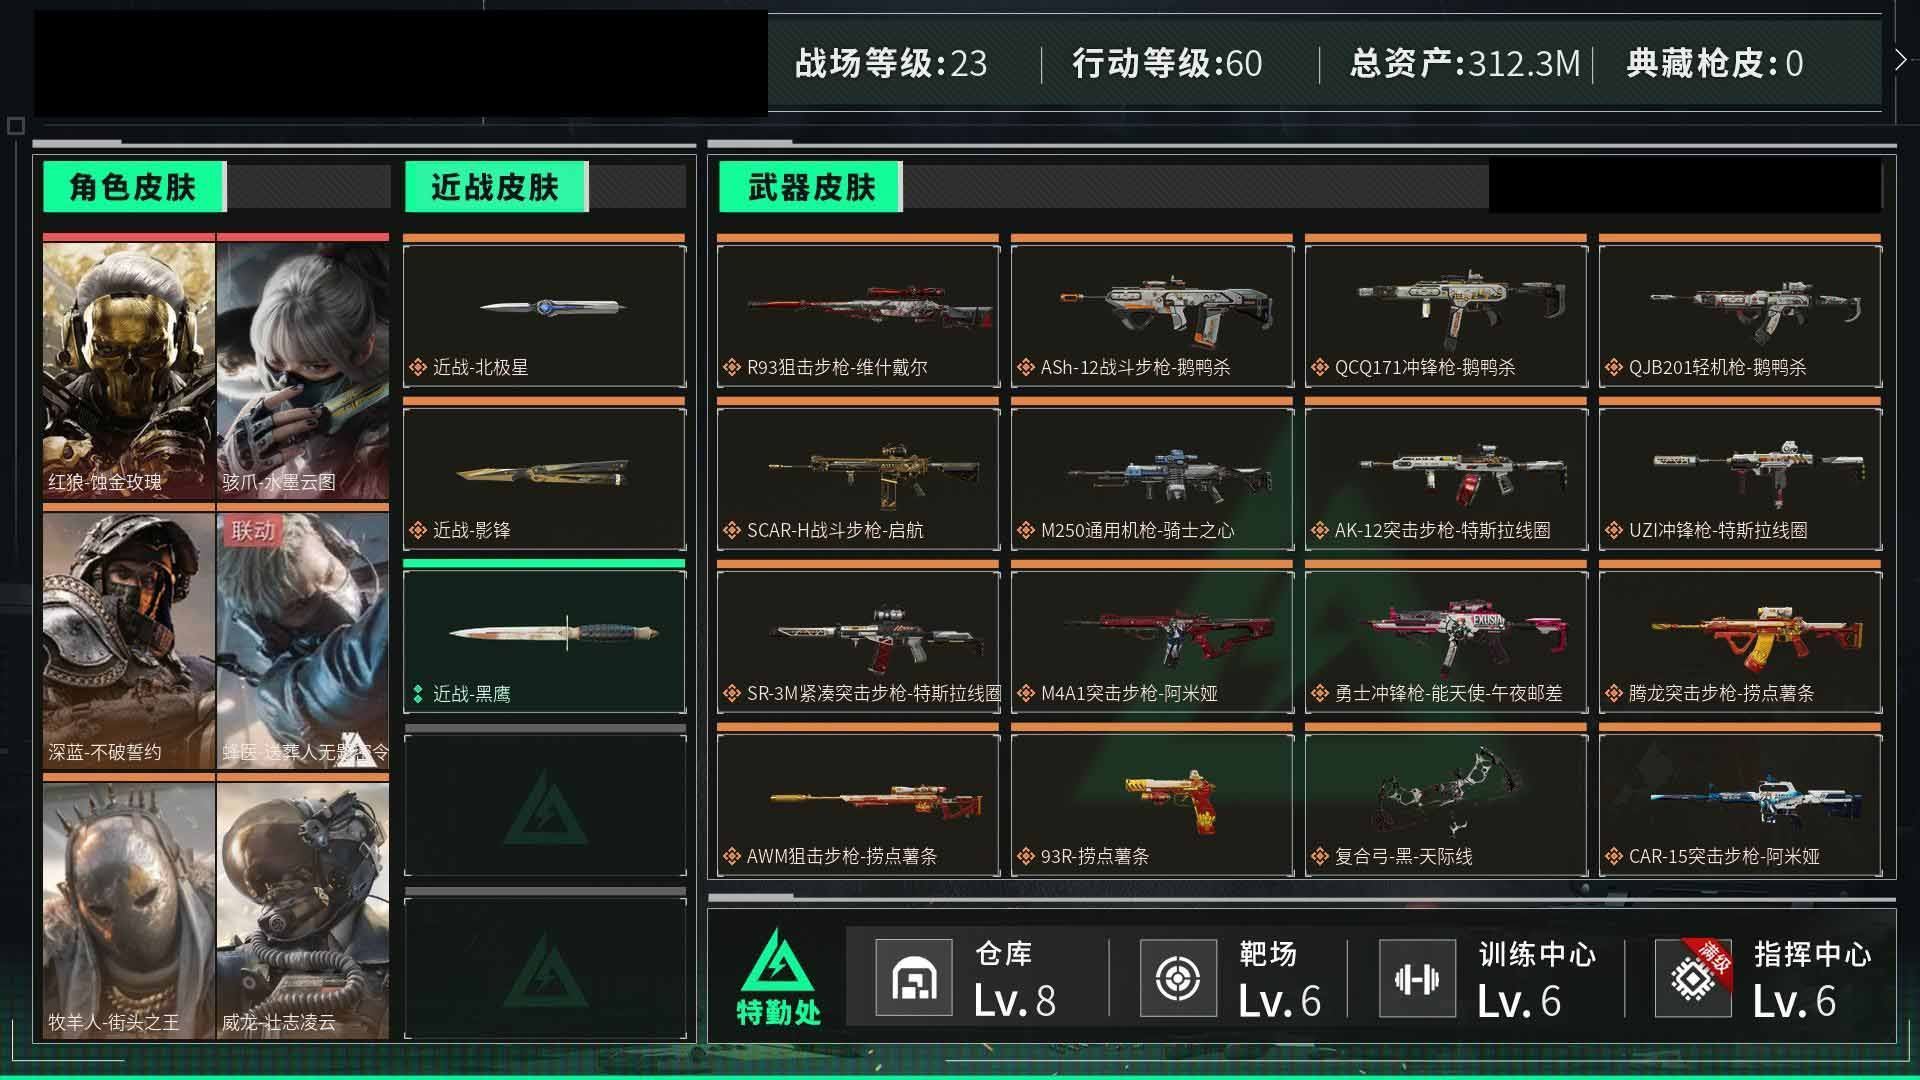1920x1080 pixels.
Task: Open the 近战皮肤 tab
Action: click(495, 187)
